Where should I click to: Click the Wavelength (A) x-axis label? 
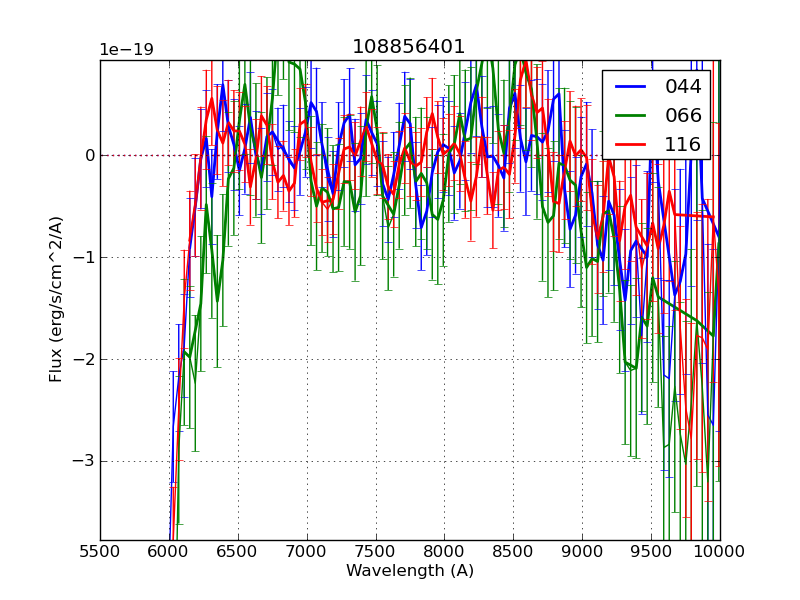(x=410, y=571)
